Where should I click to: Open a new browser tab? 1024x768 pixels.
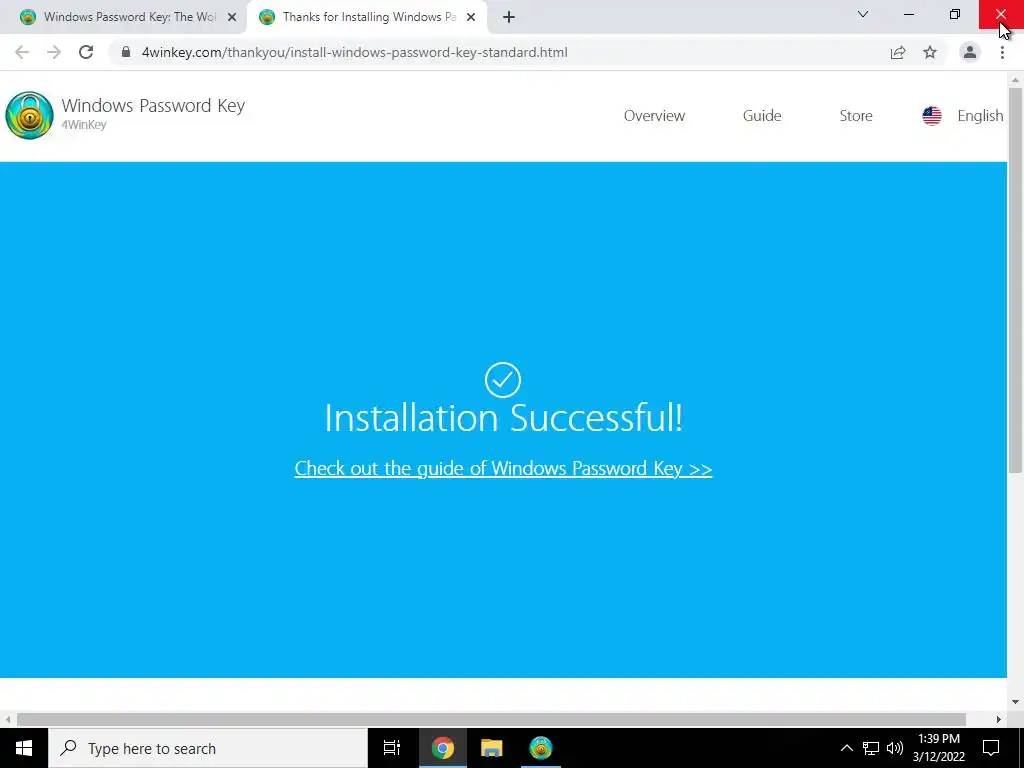point(509,17)
